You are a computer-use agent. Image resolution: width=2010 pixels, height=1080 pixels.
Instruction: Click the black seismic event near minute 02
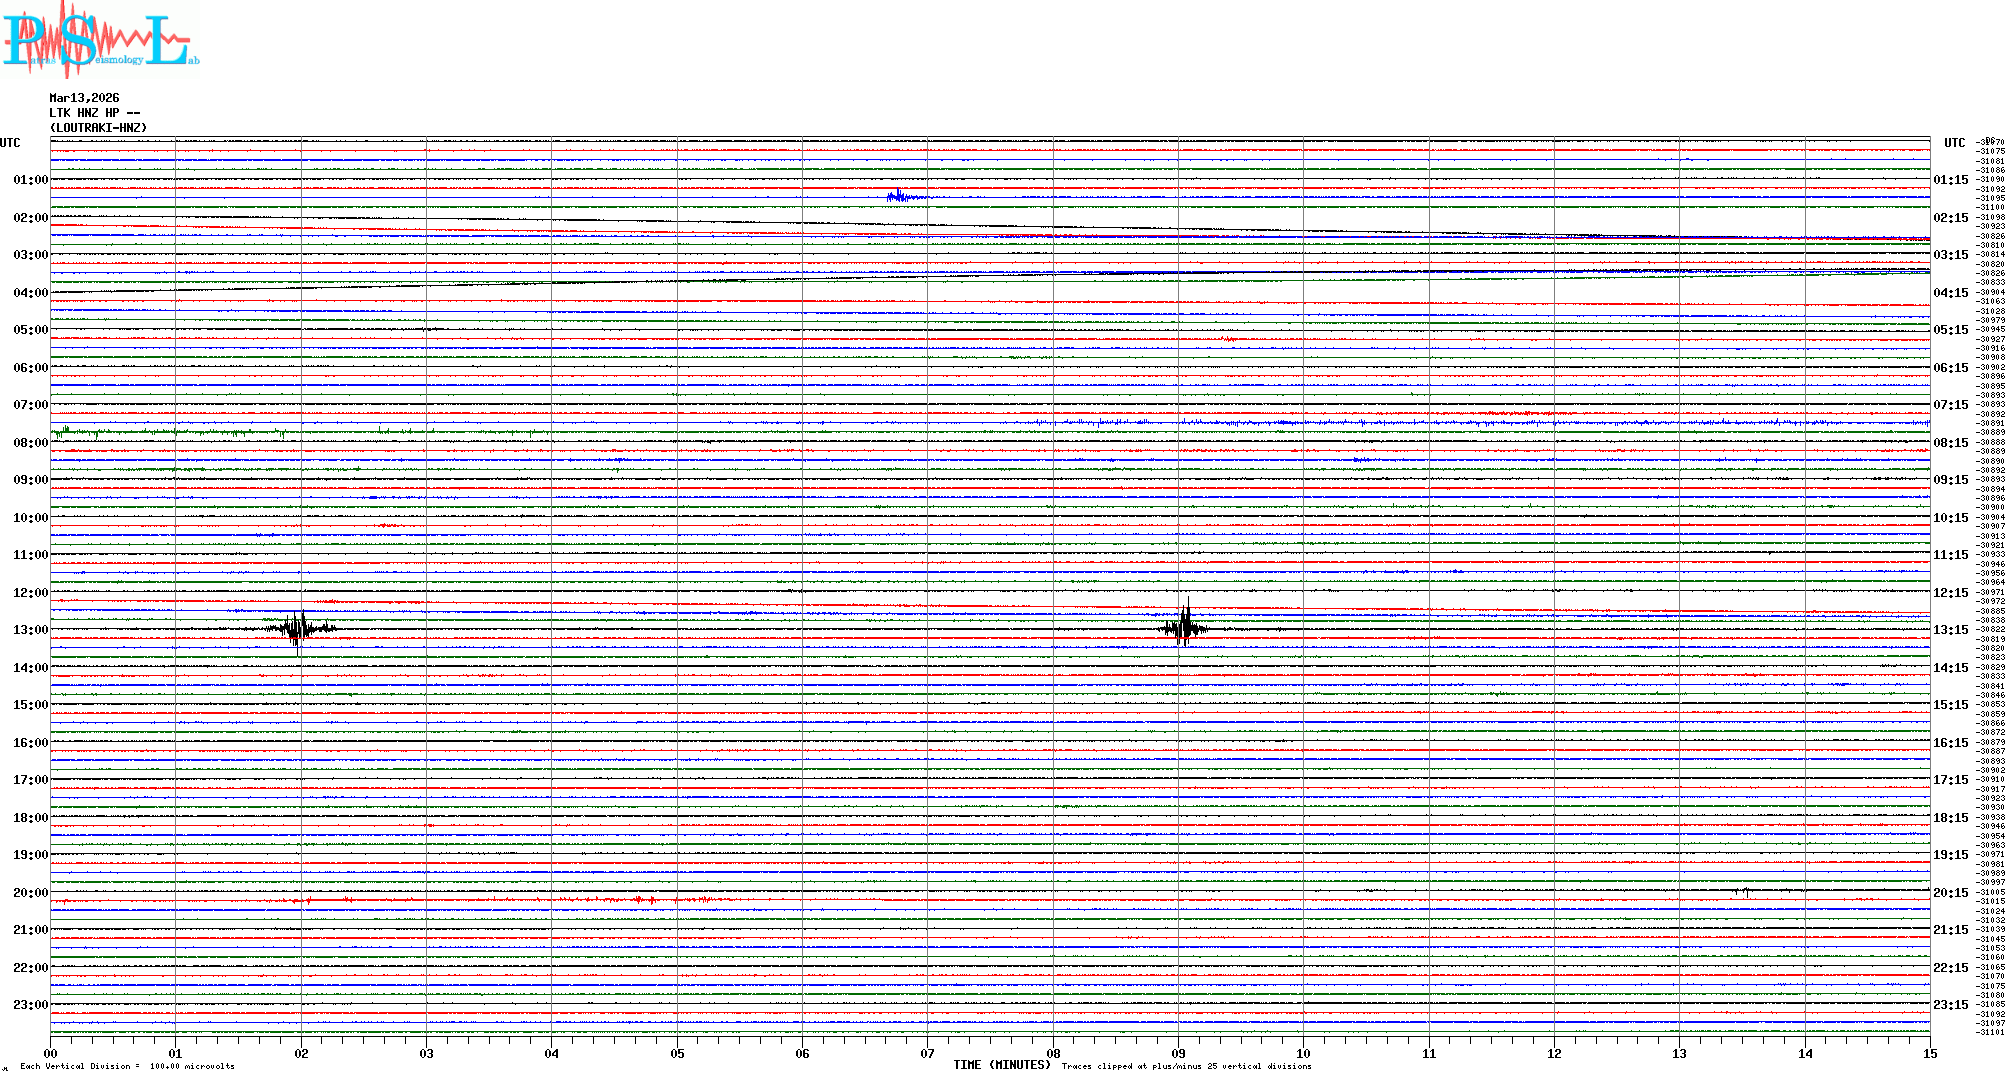298,629
